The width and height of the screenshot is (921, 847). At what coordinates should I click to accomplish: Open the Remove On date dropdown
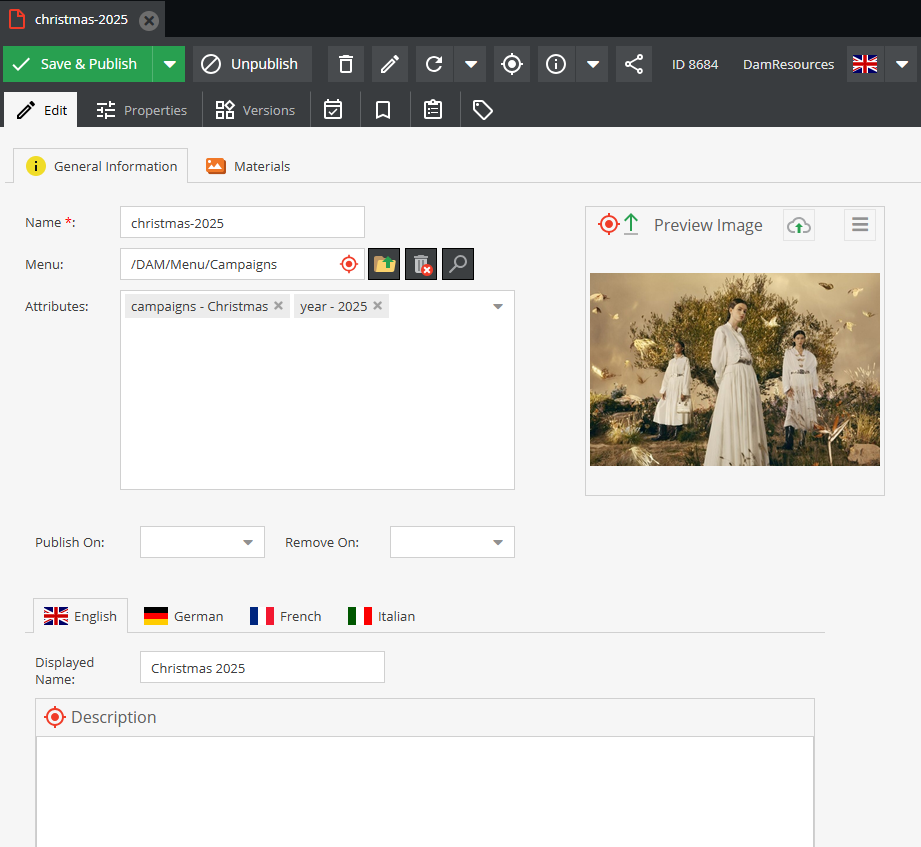pos(498,542)
